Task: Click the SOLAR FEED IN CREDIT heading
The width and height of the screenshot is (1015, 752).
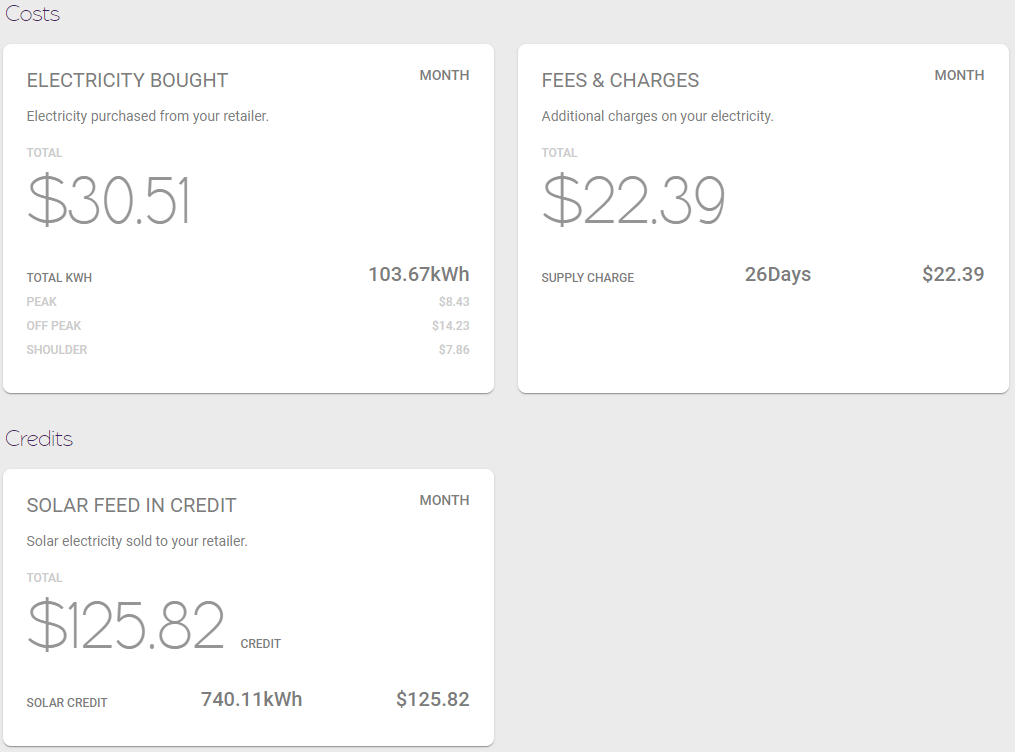Action: pos(131,505)
